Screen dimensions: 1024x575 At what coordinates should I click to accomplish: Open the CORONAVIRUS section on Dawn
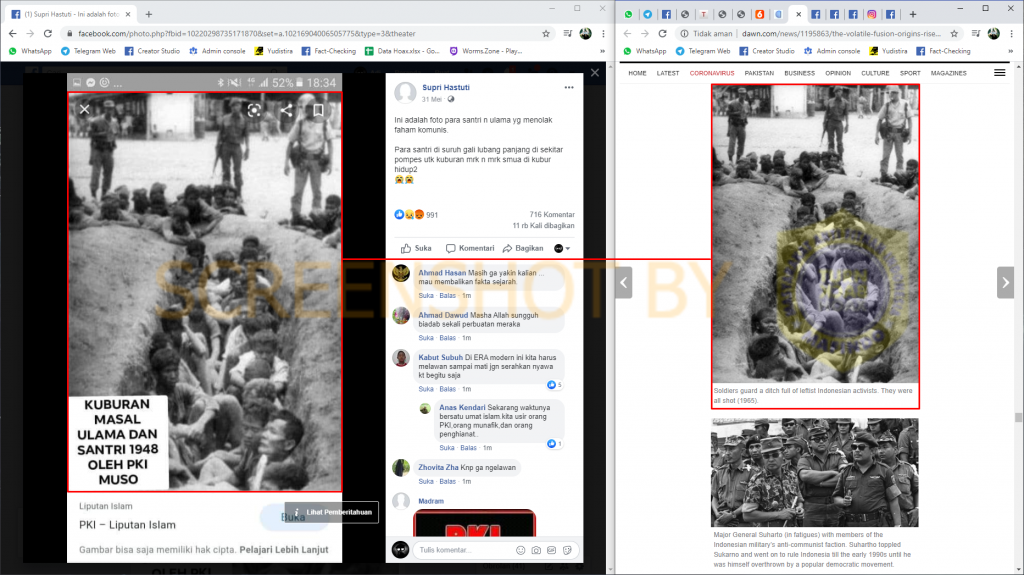coord(712,73)
